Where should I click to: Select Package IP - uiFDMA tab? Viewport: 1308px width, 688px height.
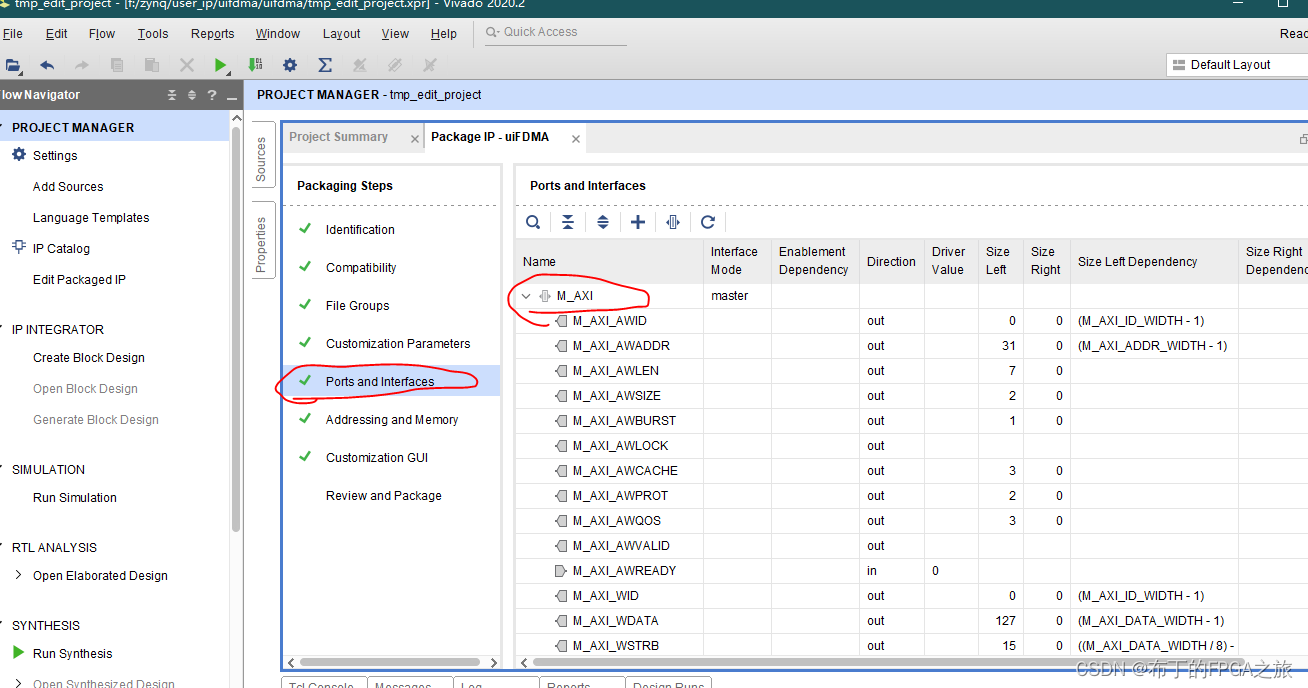pyautogui.click(x=490, y=137)
